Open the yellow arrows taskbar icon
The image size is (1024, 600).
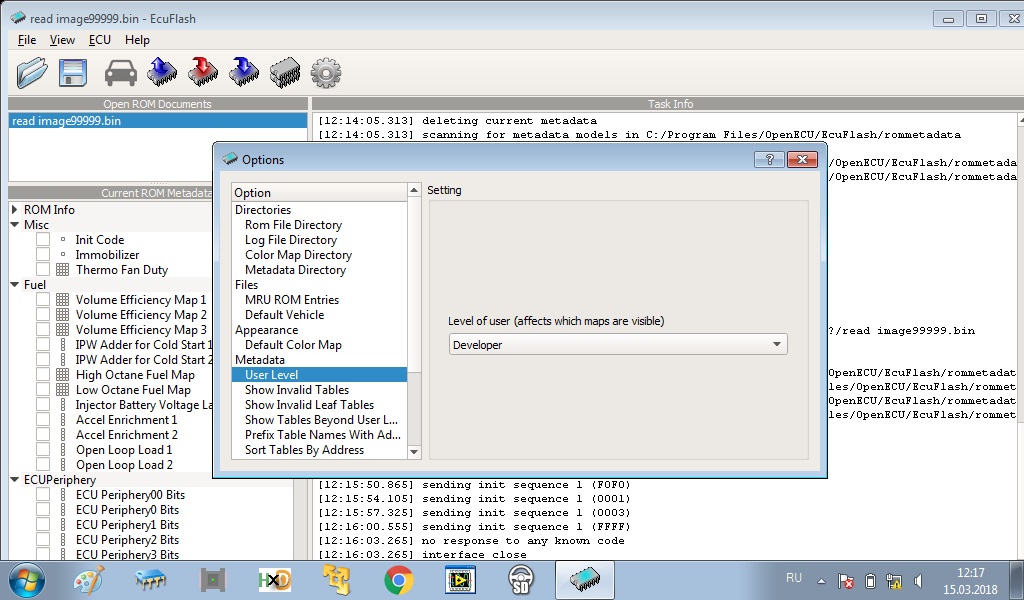coord(336,580)
